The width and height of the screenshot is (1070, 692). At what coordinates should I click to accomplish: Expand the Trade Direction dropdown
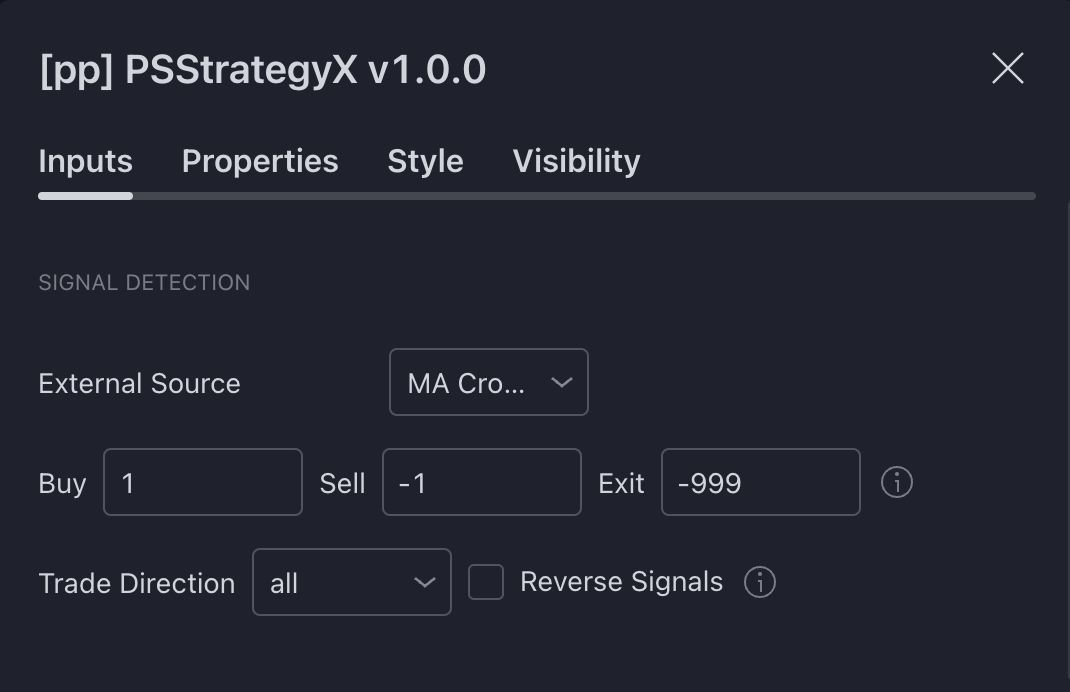coord(351,582)
